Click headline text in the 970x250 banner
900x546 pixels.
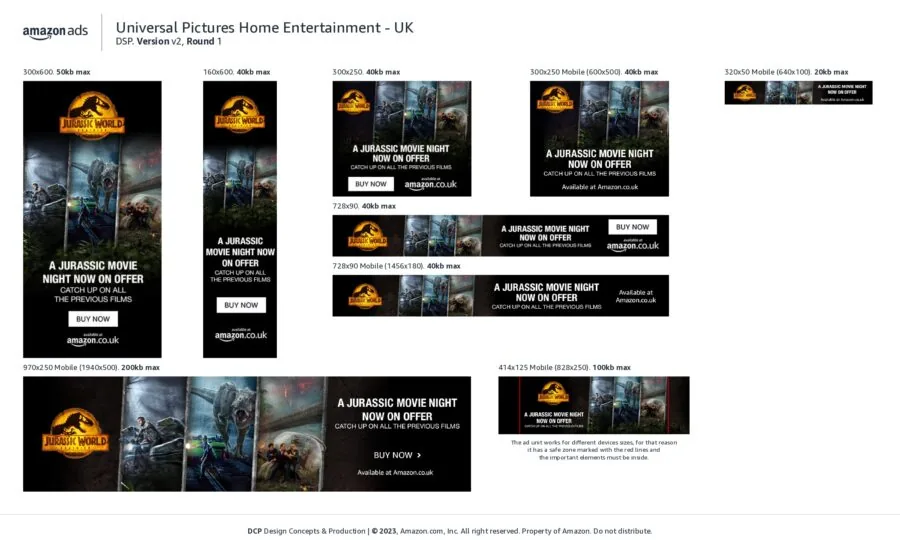tap(397, 409)
